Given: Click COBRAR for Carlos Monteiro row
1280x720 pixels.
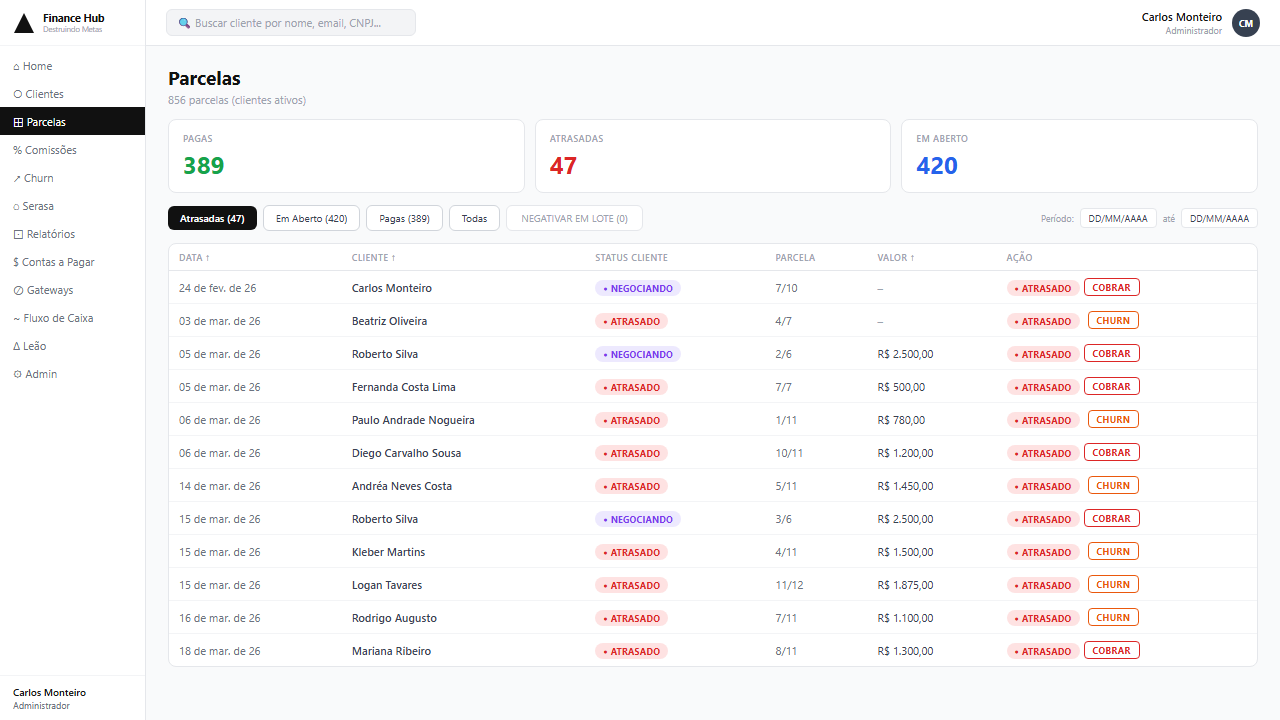Looking at the screenshot, I should pos(1111,288).
